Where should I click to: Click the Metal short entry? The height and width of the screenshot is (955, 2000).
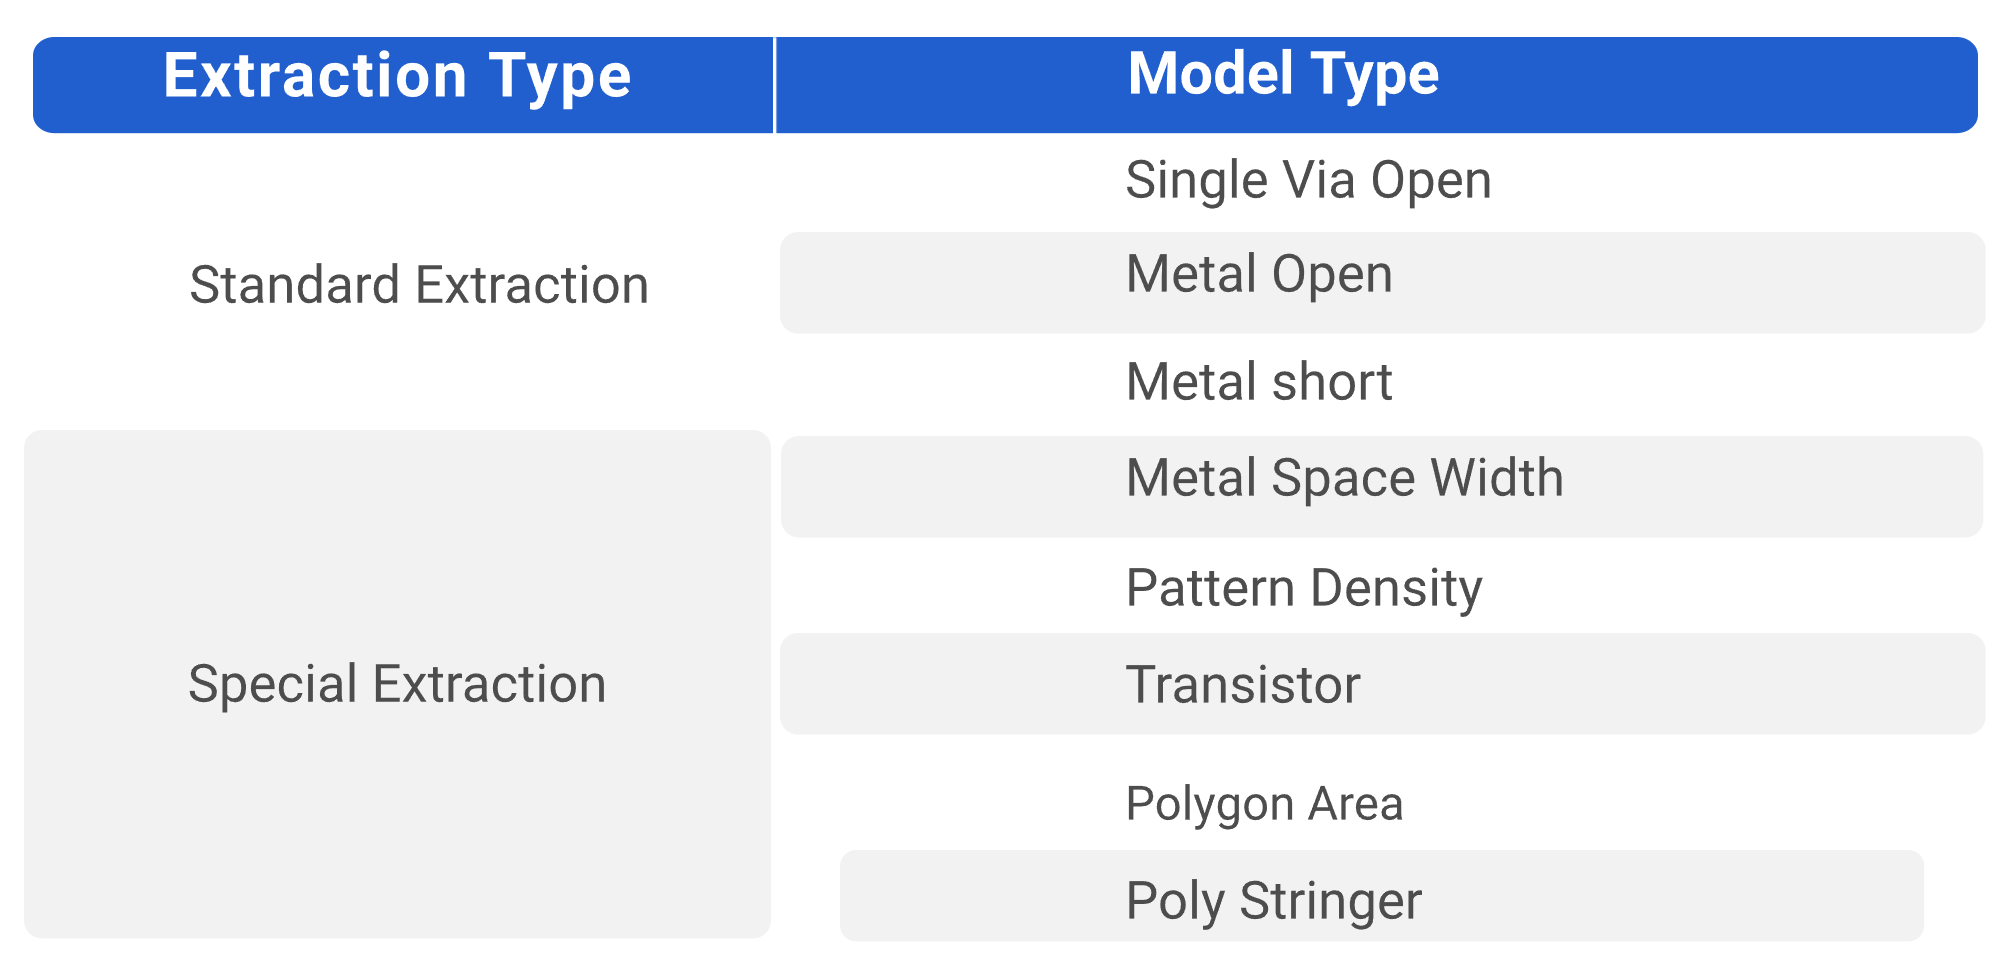(1259, 382)
